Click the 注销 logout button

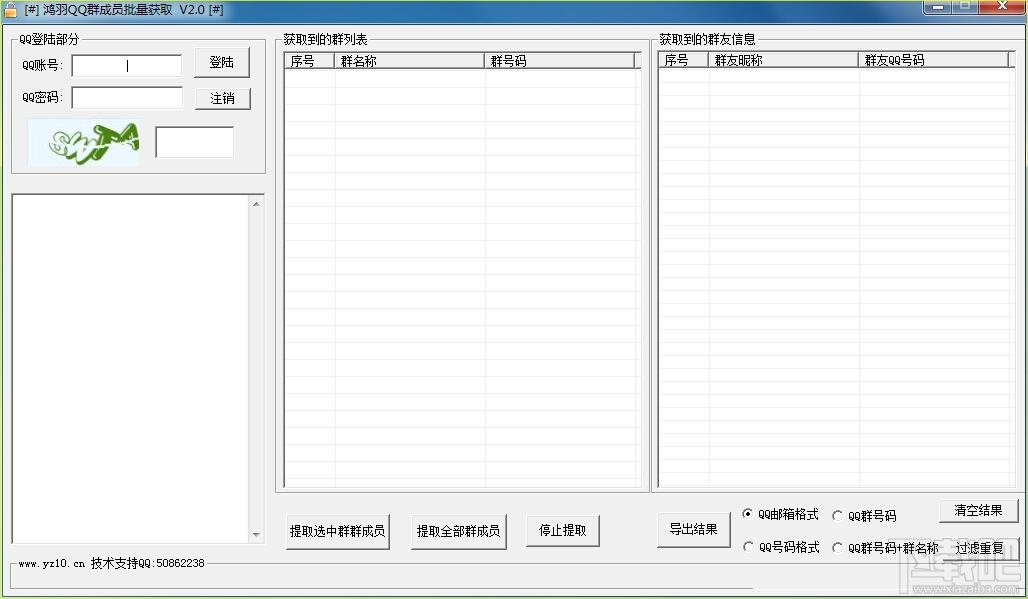click(x=222, y=98)
